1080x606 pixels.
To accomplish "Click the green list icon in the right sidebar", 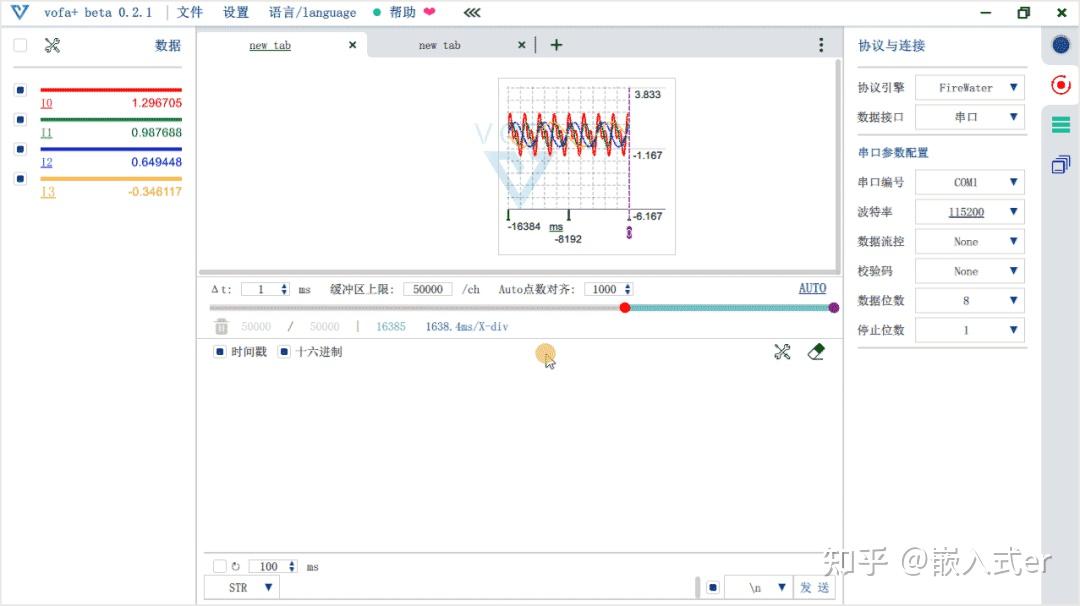I will tap(1060, 124).
